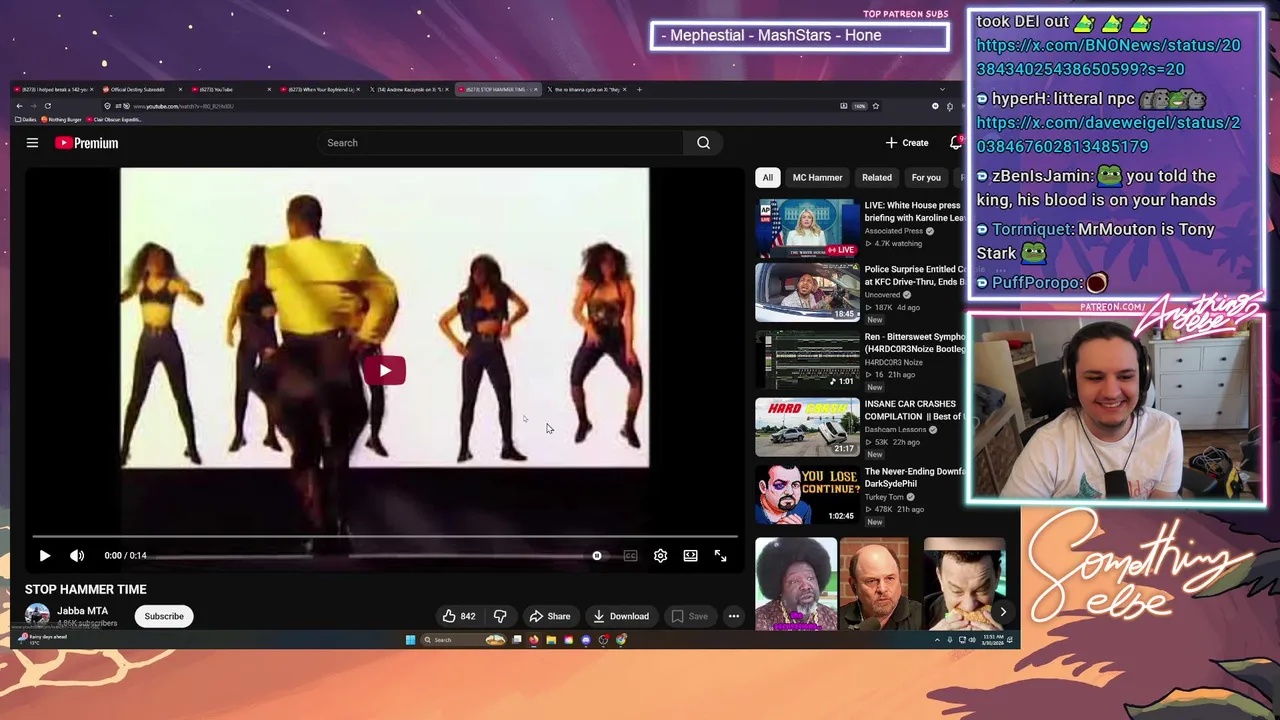The image size is (1280, 720).
Task: Open the Create menu
Action: (x=906, y=143)
